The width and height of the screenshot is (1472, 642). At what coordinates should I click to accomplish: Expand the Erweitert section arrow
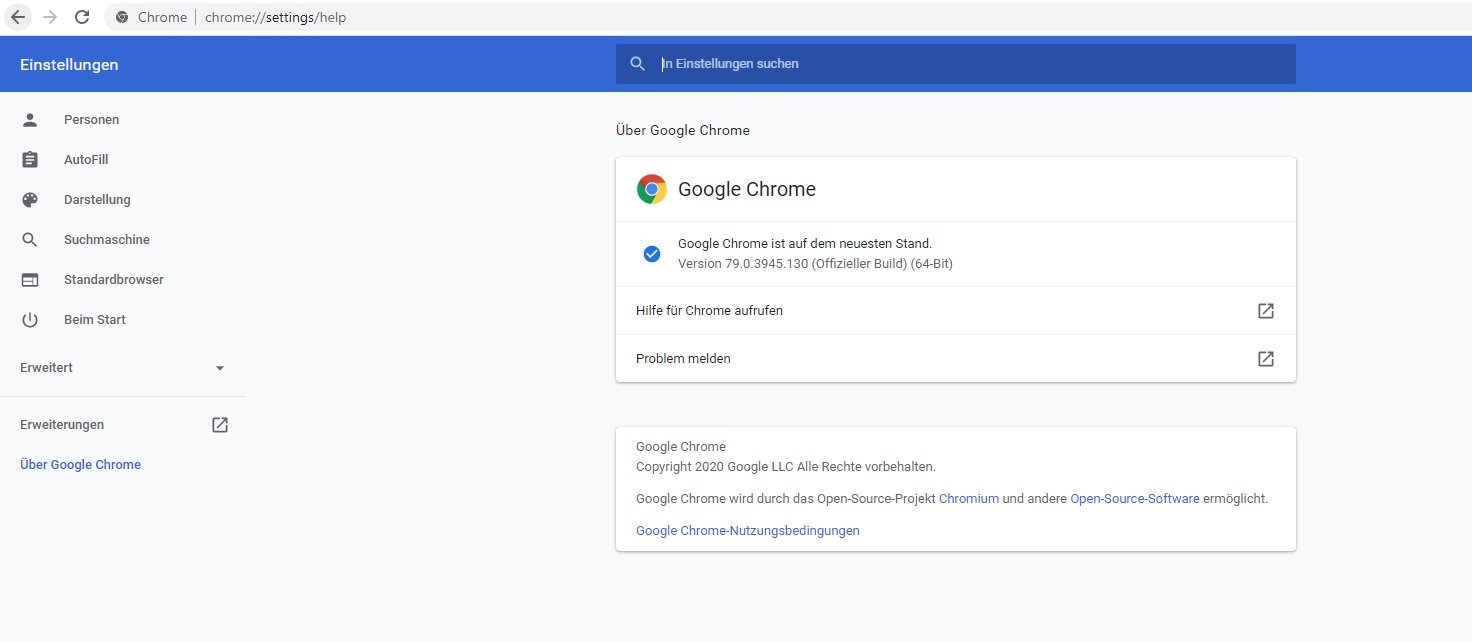coord(220,368)
